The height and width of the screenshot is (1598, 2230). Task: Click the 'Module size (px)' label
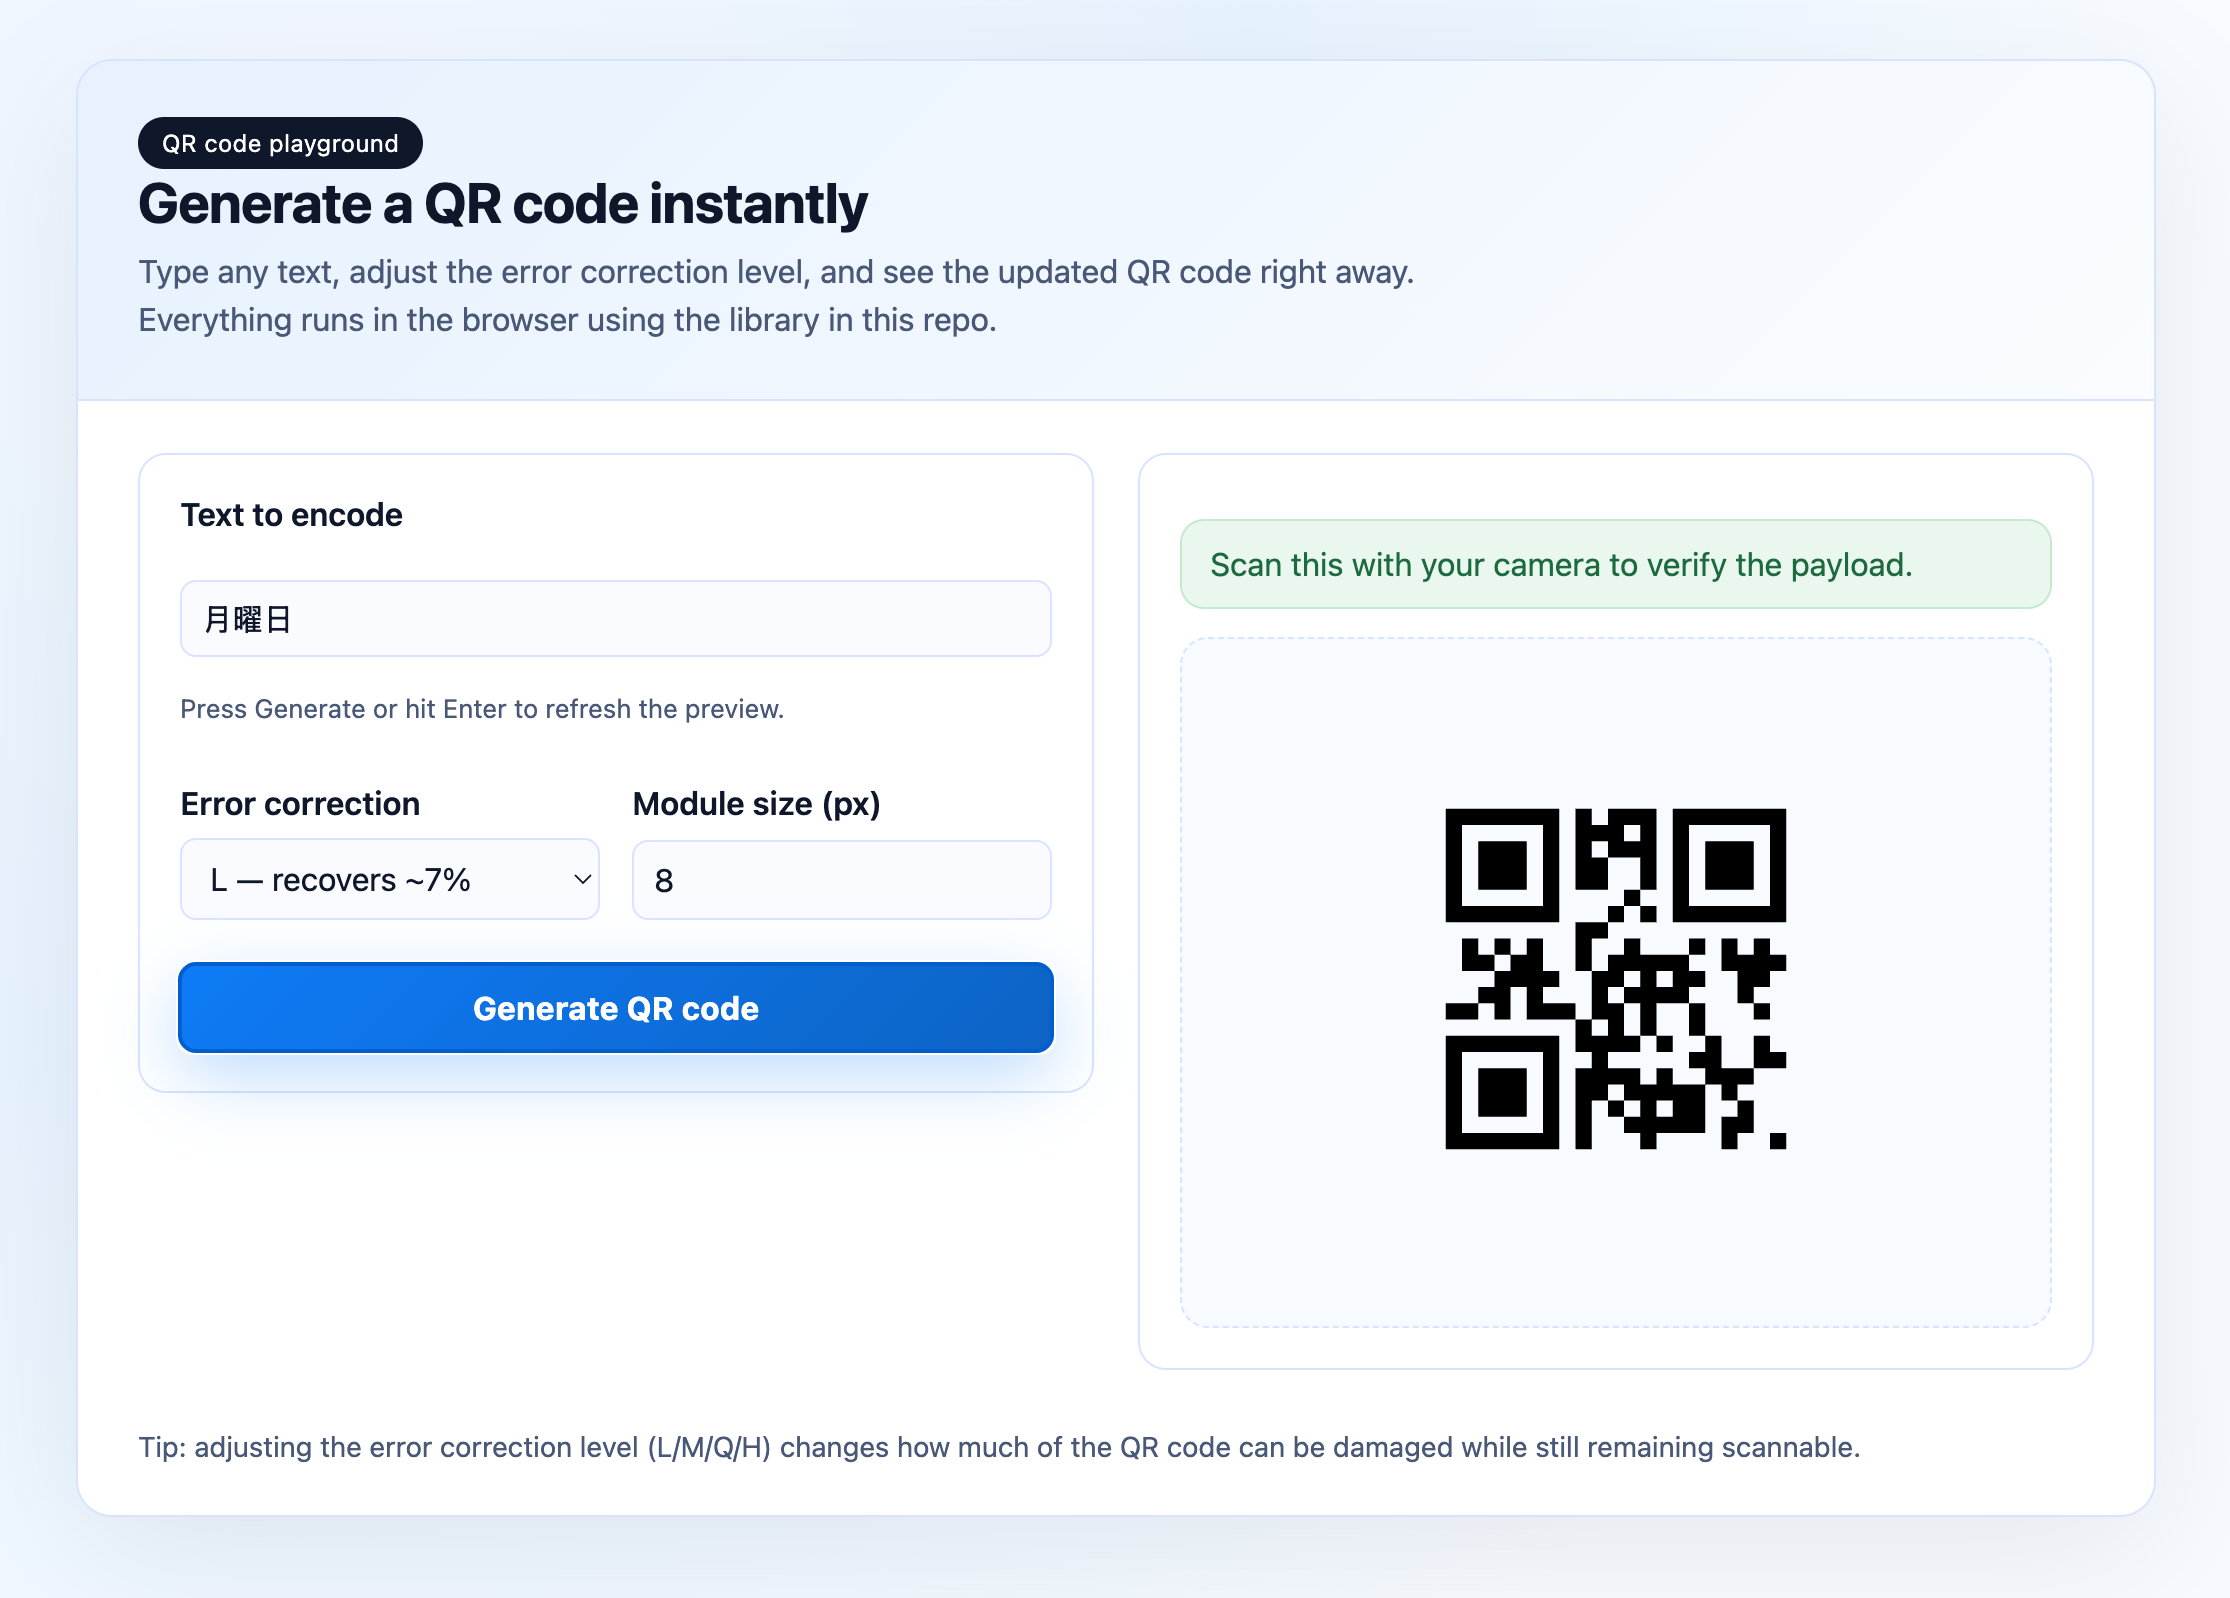pyautogui.click(x=756, y=803)
